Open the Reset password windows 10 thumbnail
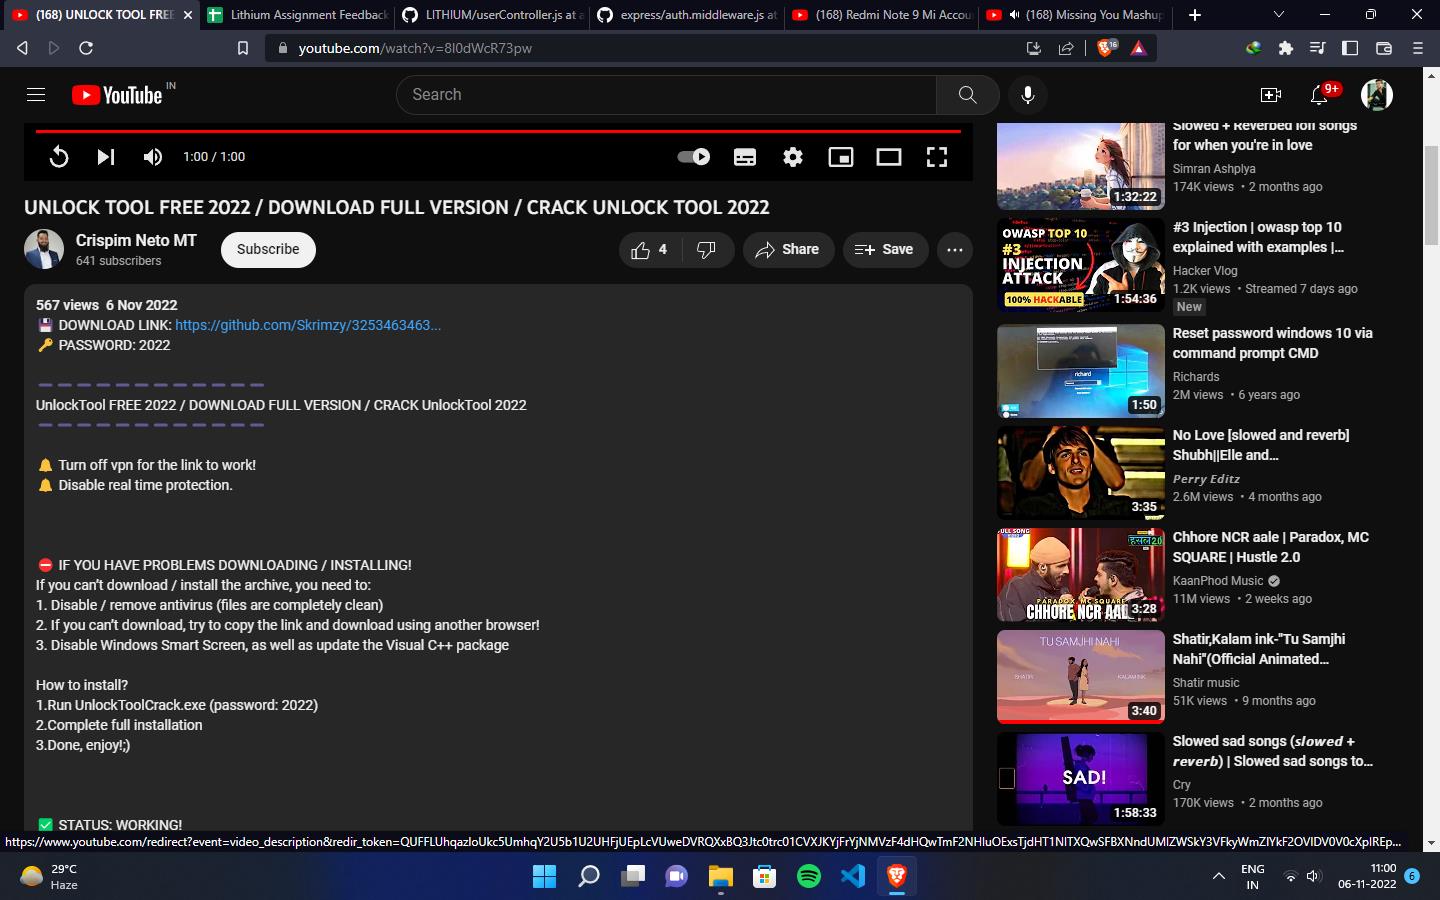Screen dimensions: 1440x900 tap(1080, 371)
